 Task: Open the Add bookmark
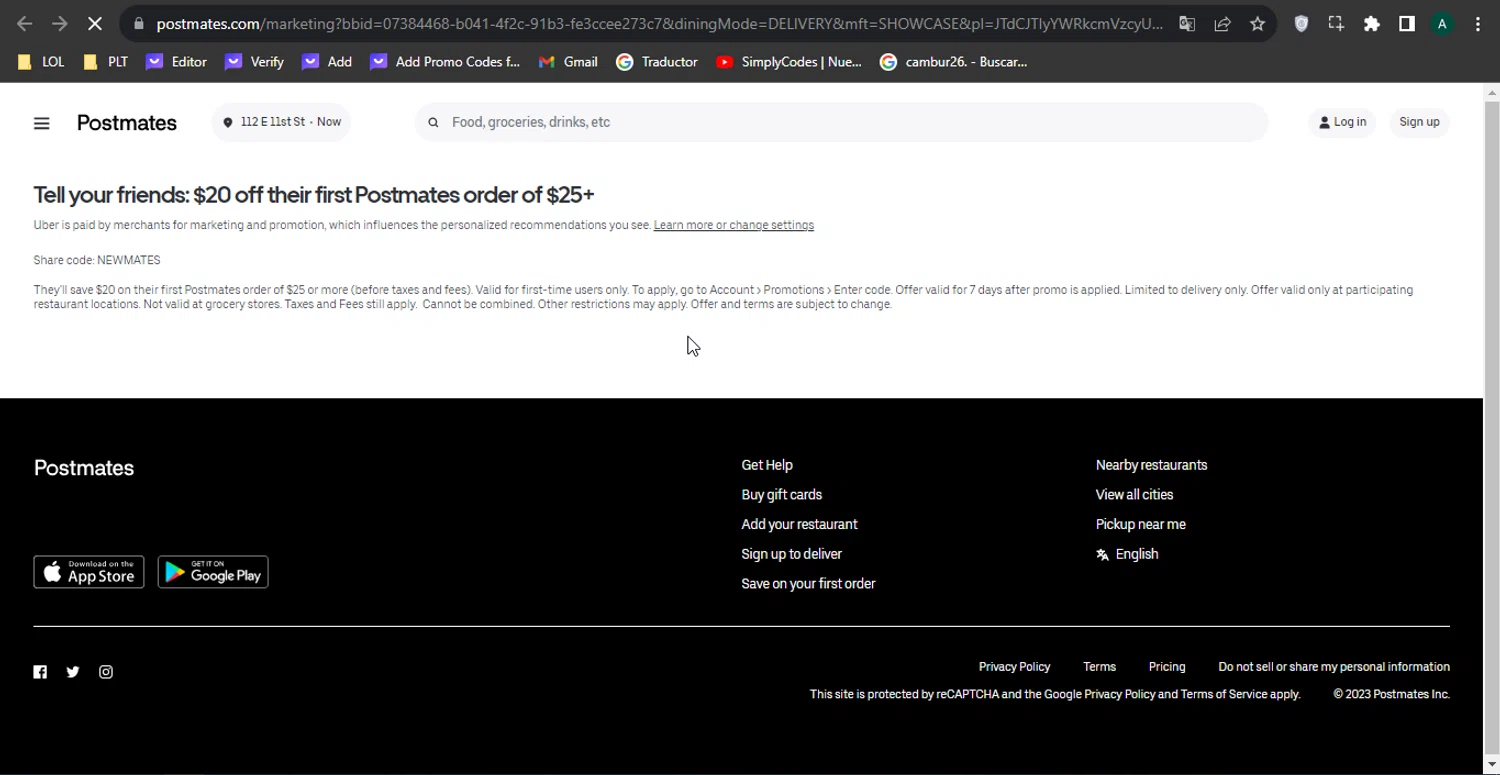[x=327, y=62]
